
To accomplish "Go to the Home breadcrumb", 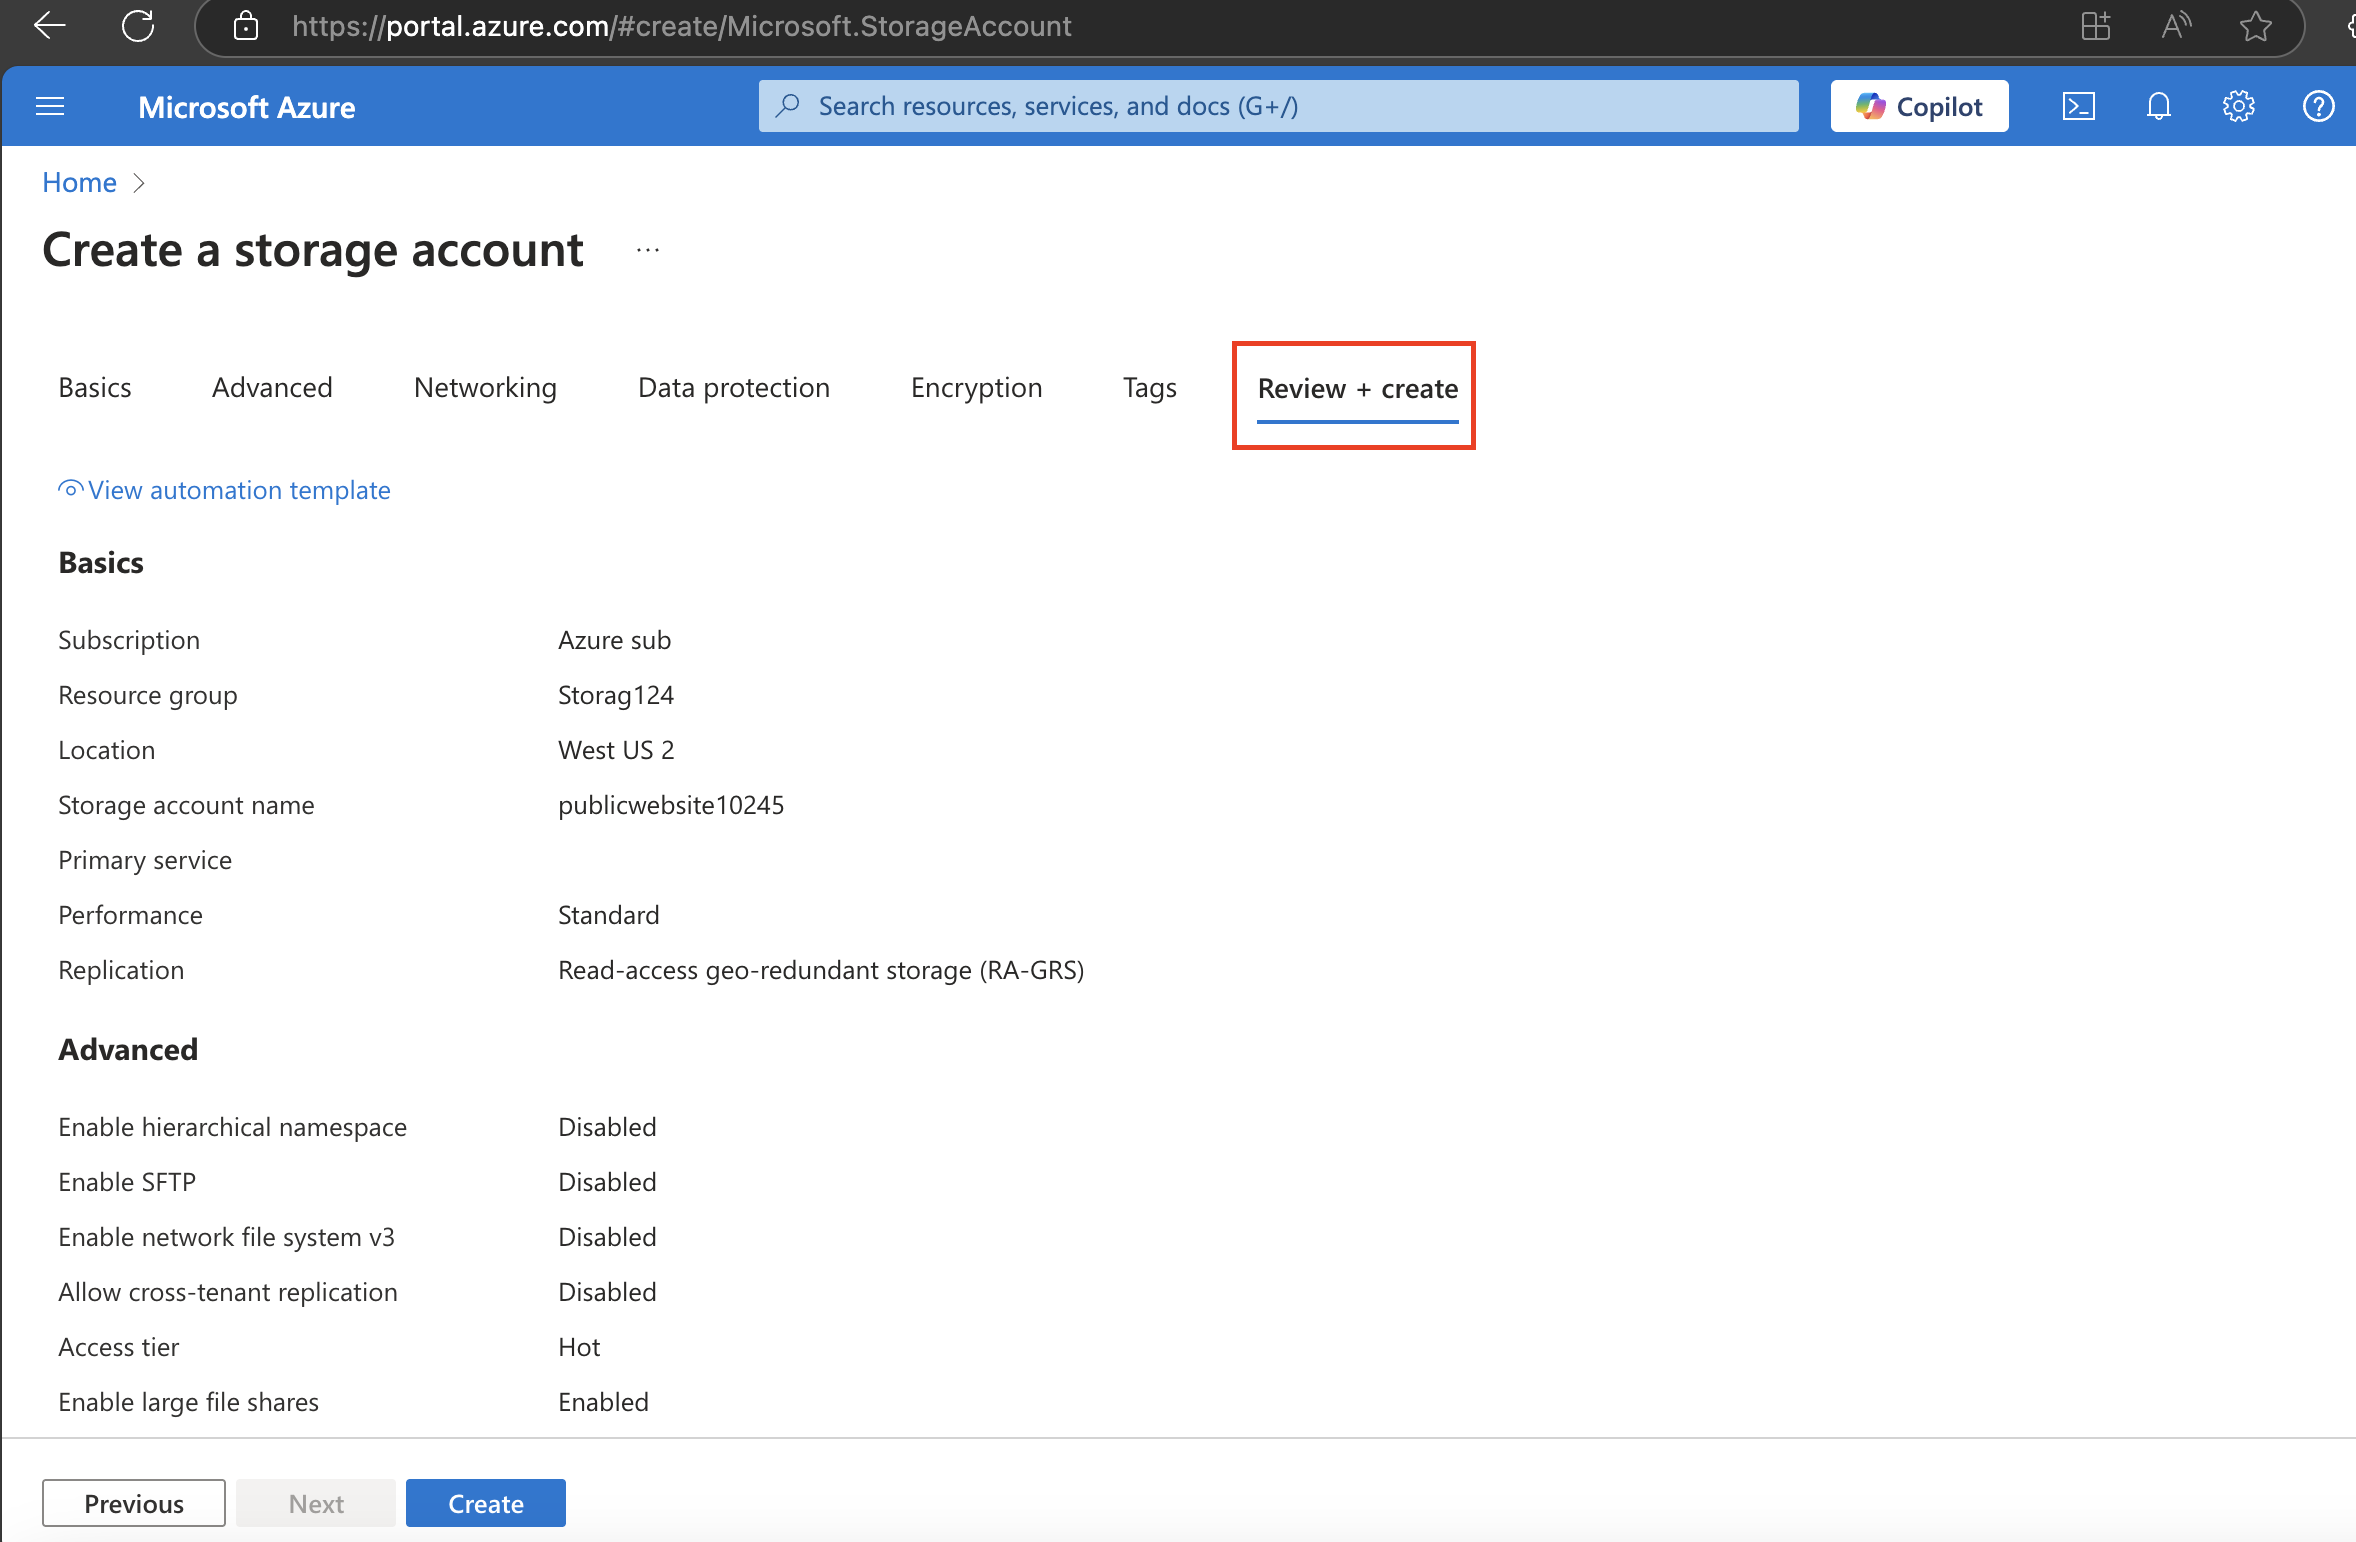I will tap(79, 182).
